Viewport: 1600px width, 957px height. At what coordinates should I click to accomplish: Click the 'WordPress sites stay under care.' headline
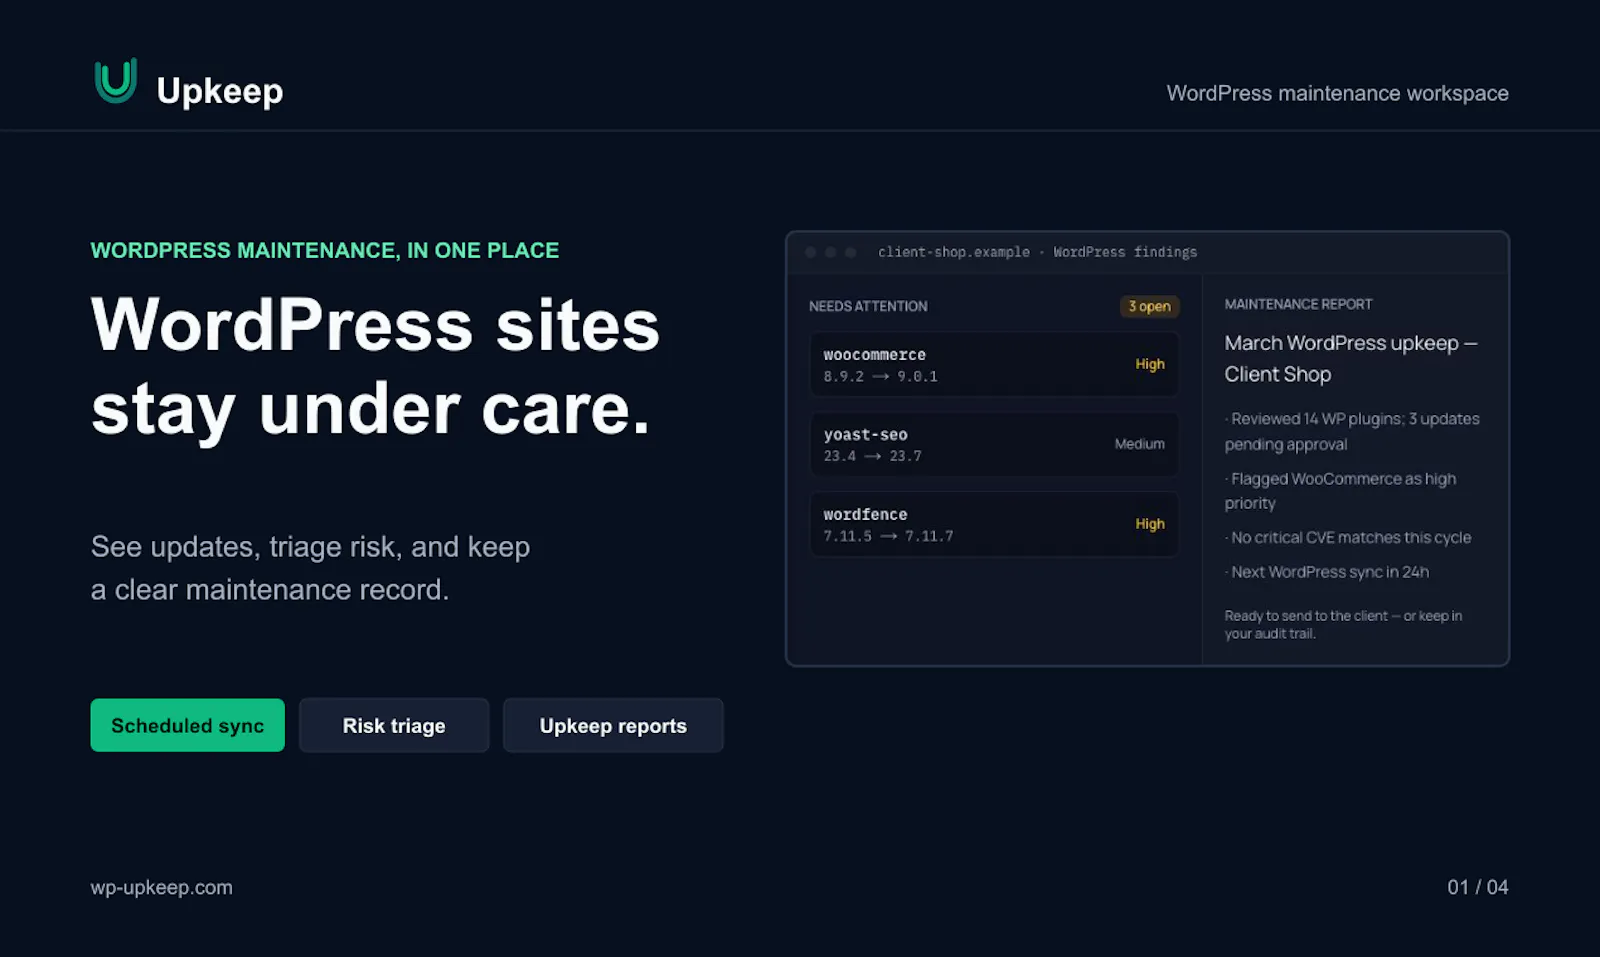375,366
